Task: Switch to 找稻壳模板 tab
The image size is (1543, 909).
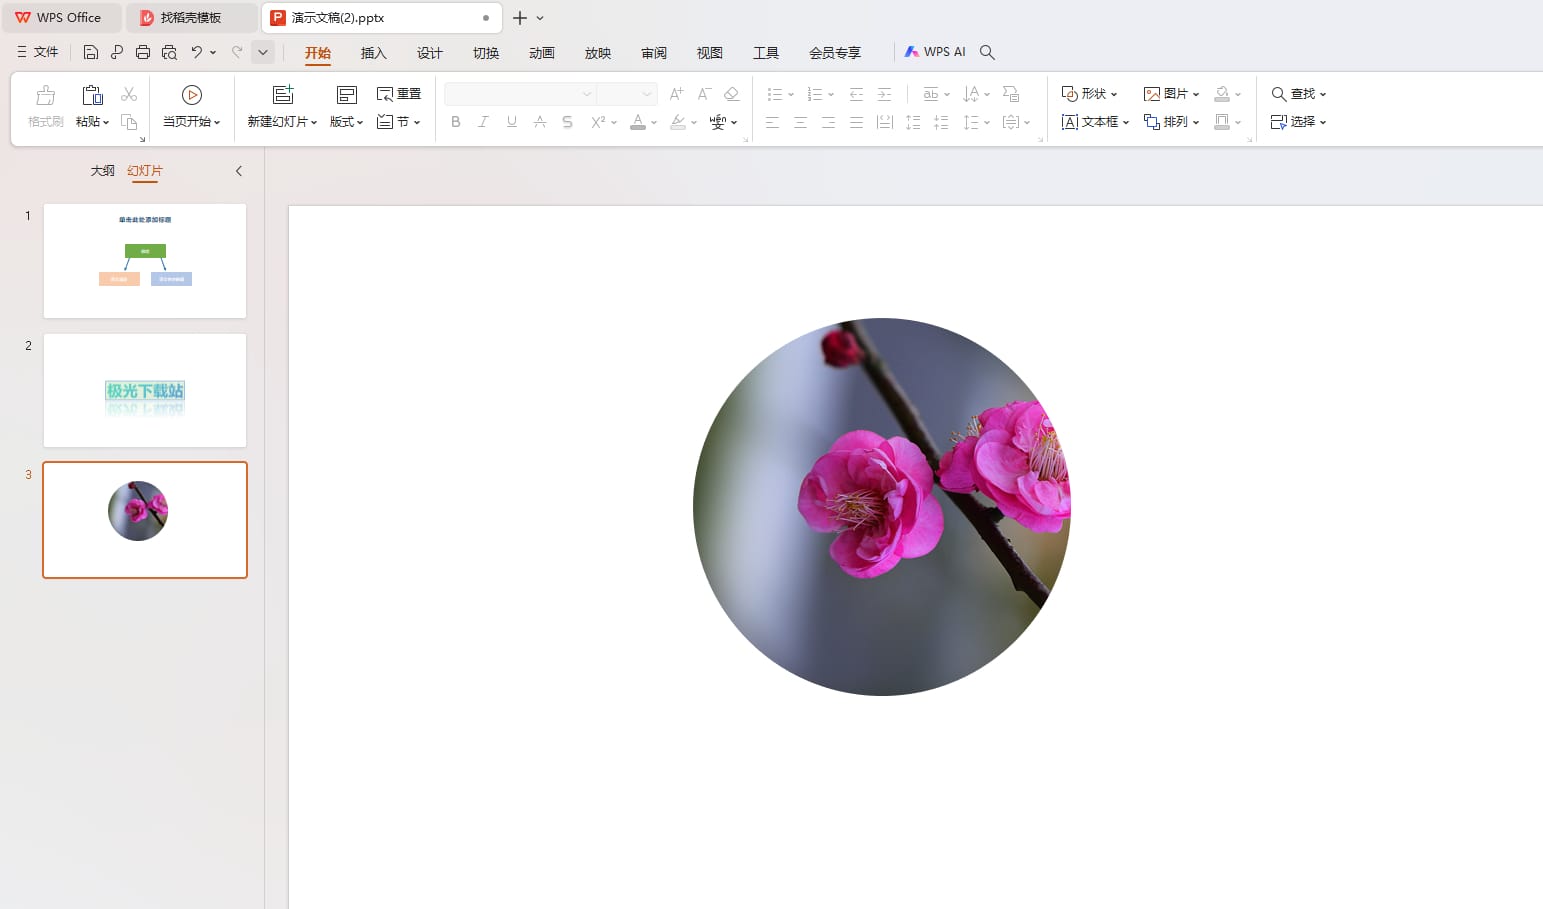Action: pos(190,18)
